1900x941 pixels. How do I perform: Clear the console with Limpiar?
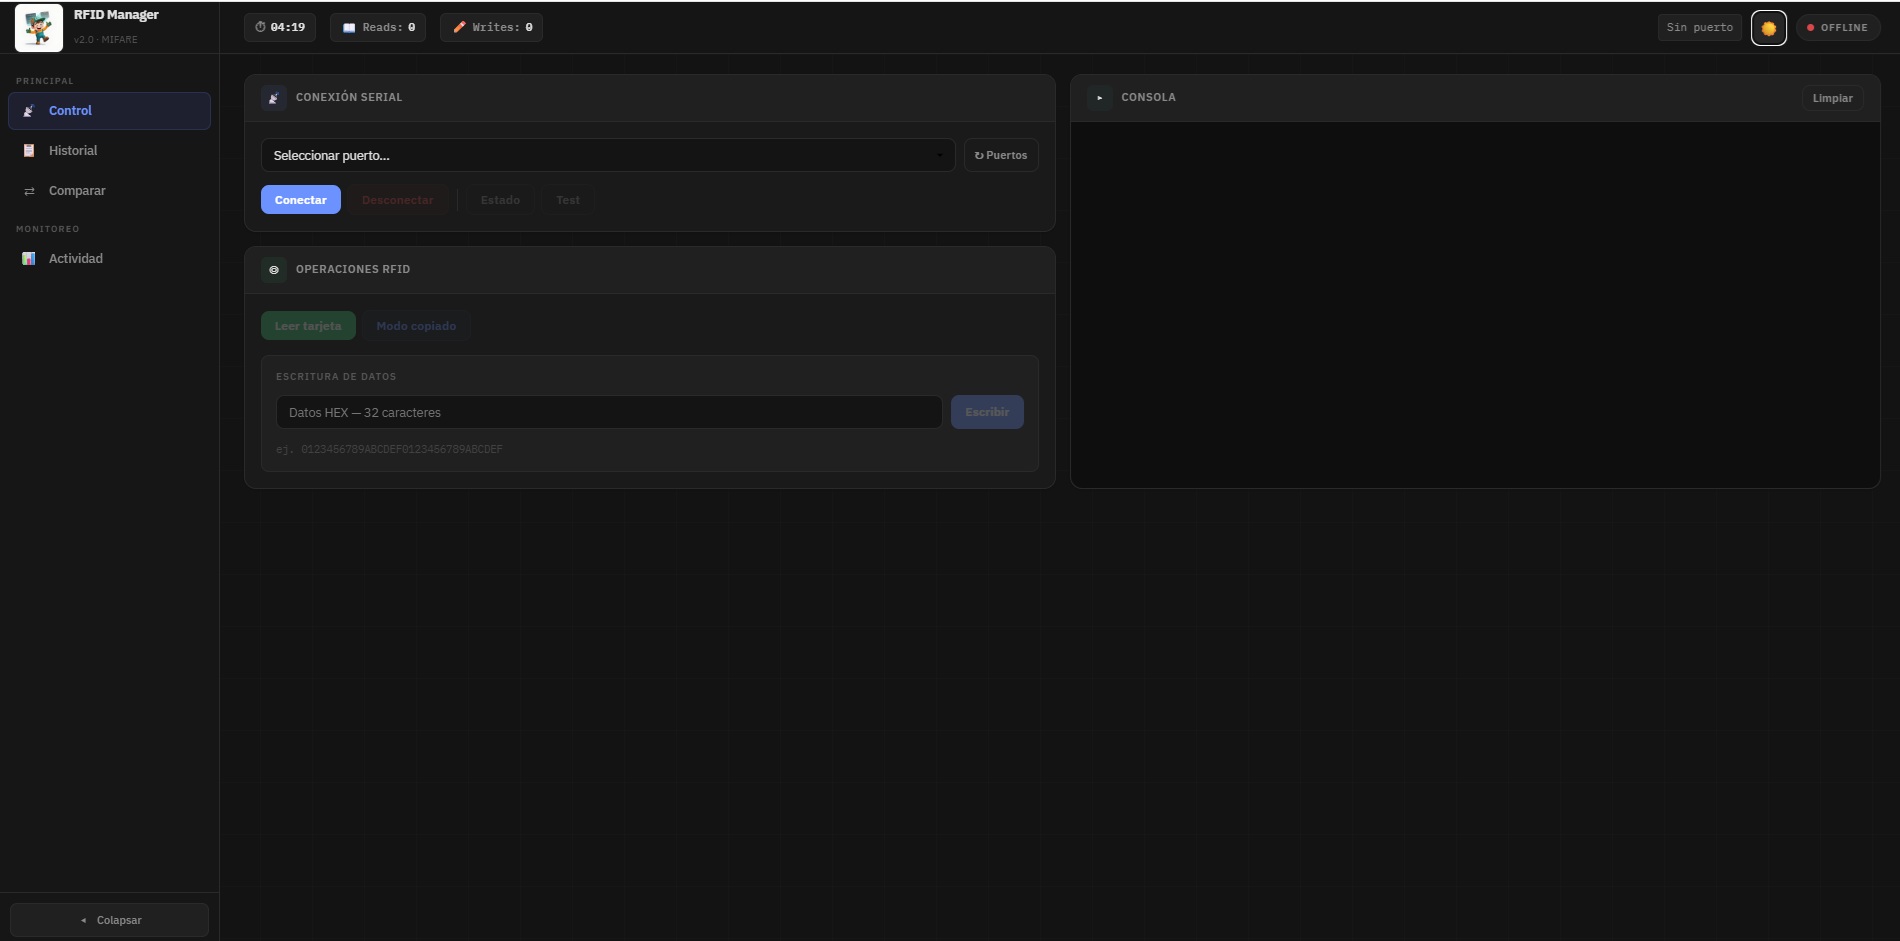point(1832,98)
